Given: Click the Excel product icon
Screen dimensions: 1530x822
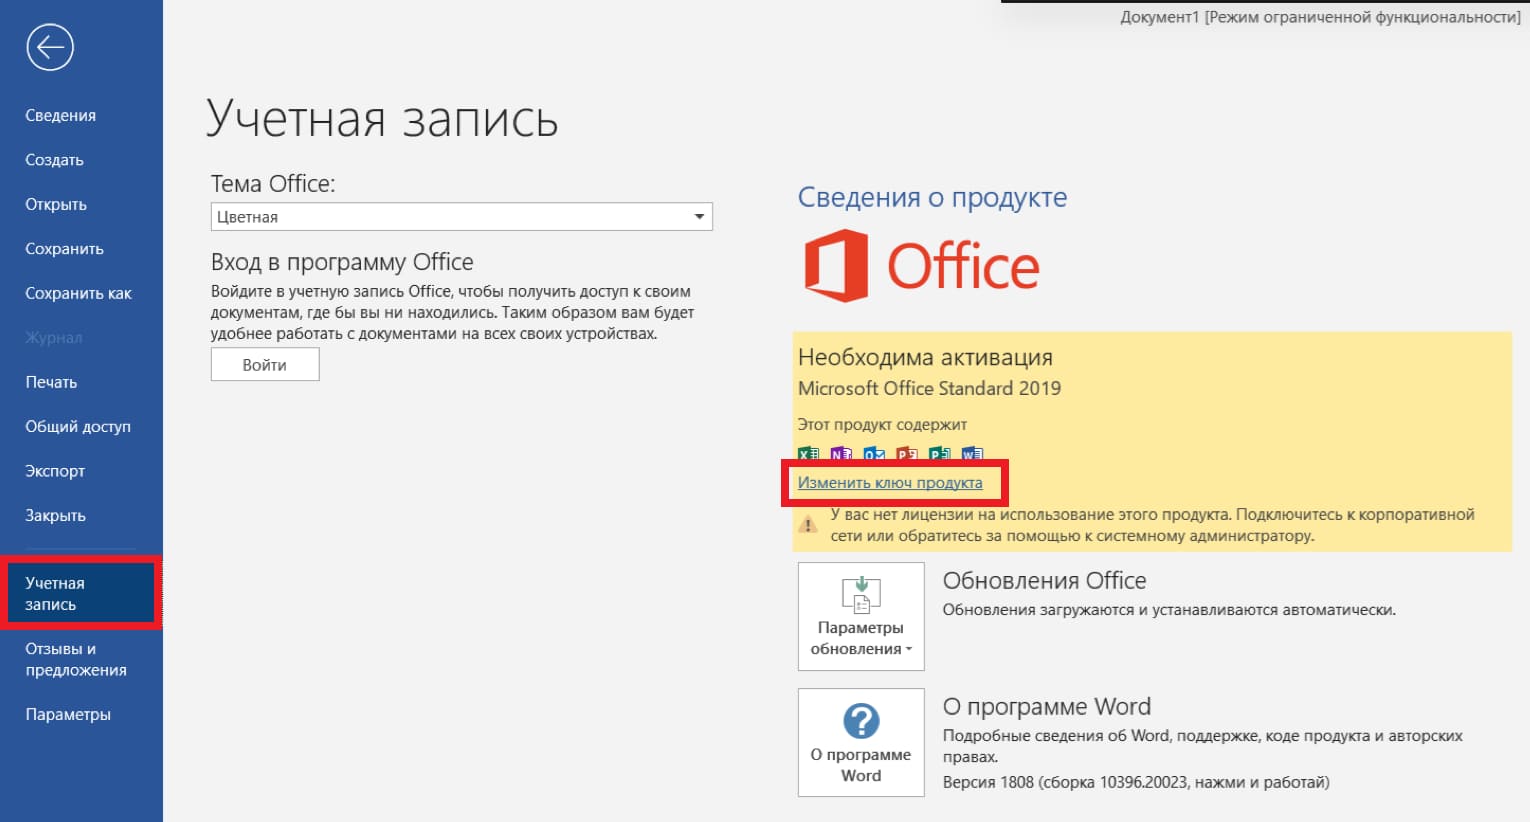Looking at the screenshot, I should pos(808,455).
